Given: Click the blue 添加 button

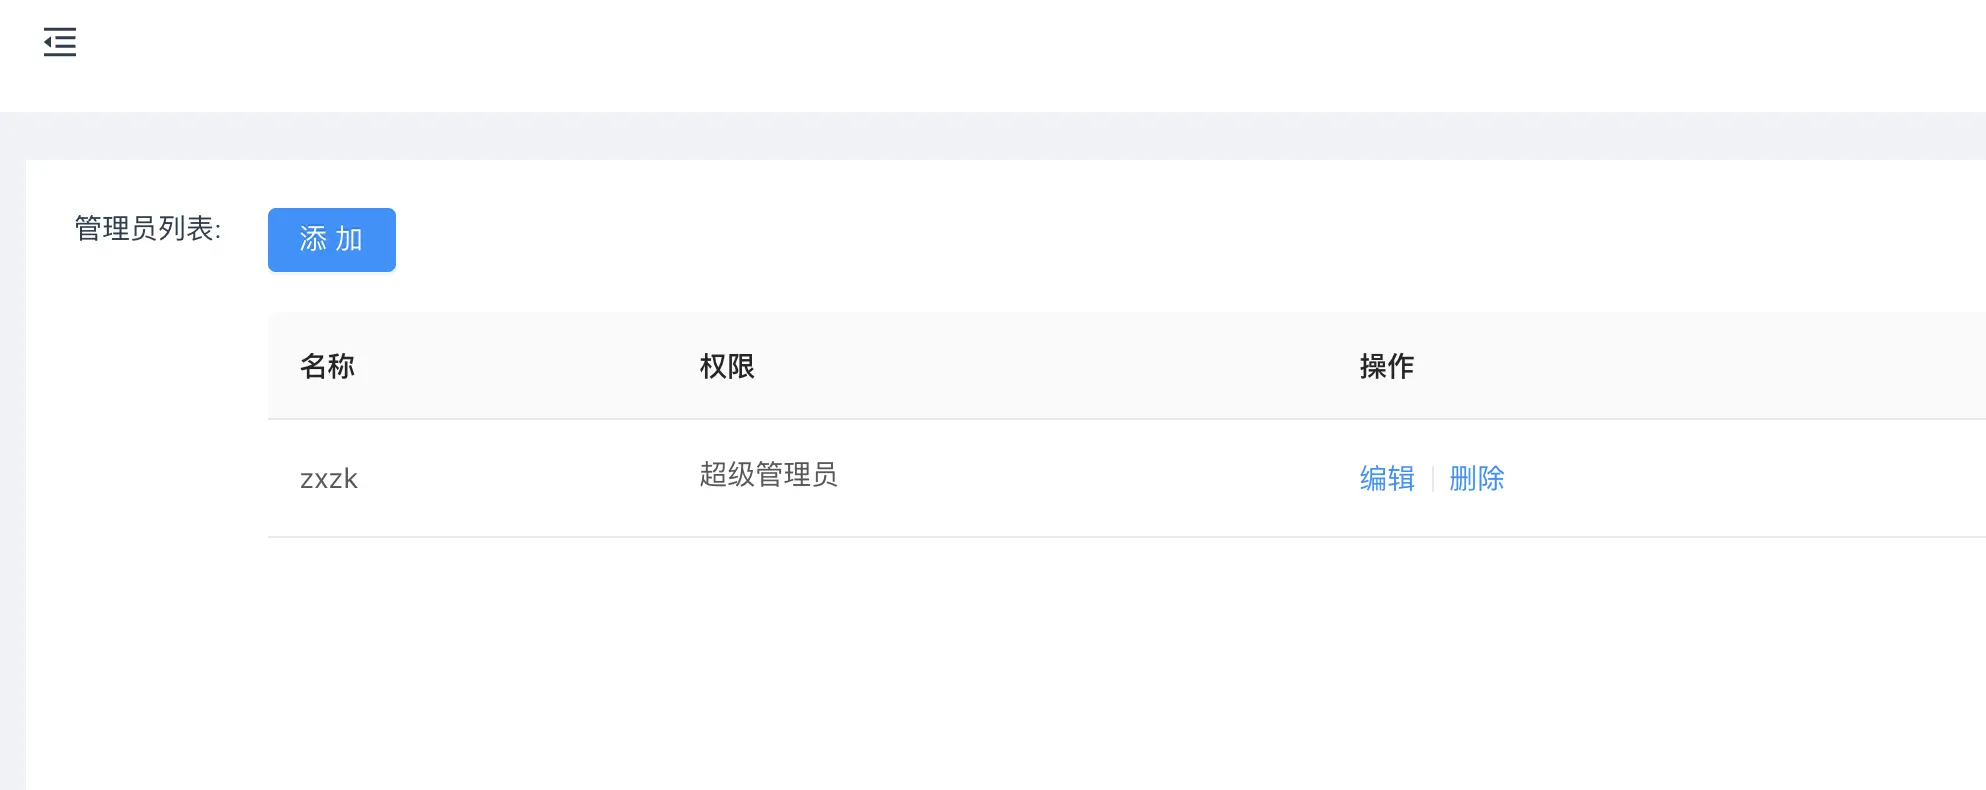Looking at the screenshot, I should pyautogui.click(x=332, y=240).
